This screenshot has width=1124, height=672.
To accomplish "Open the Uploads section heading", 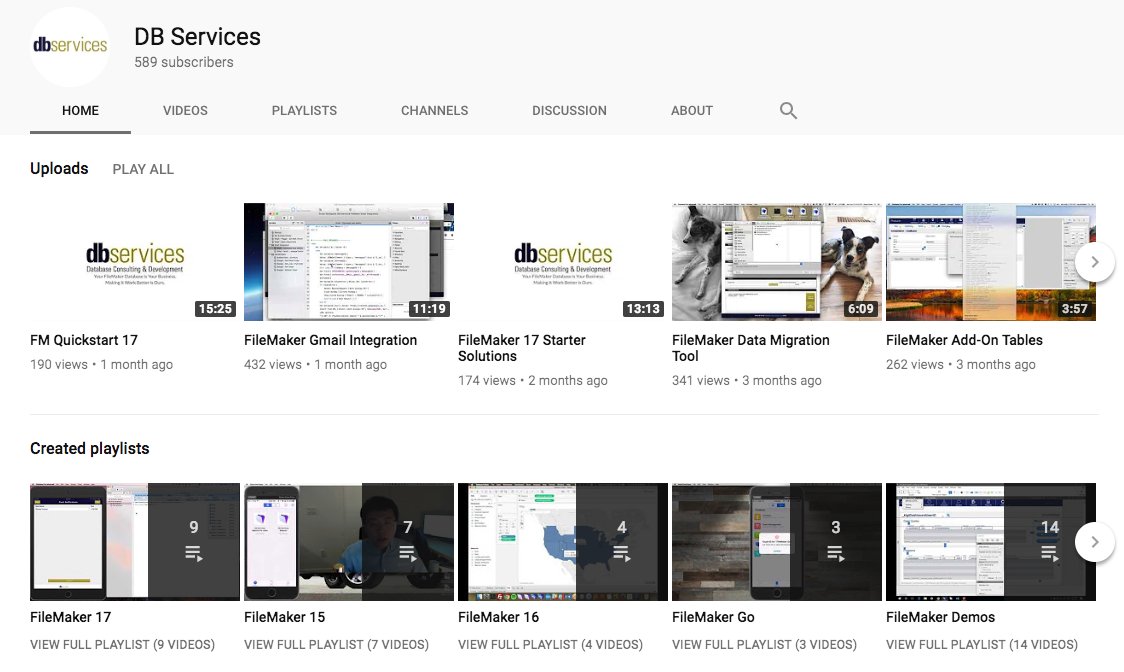I will (x=59, y=169).
